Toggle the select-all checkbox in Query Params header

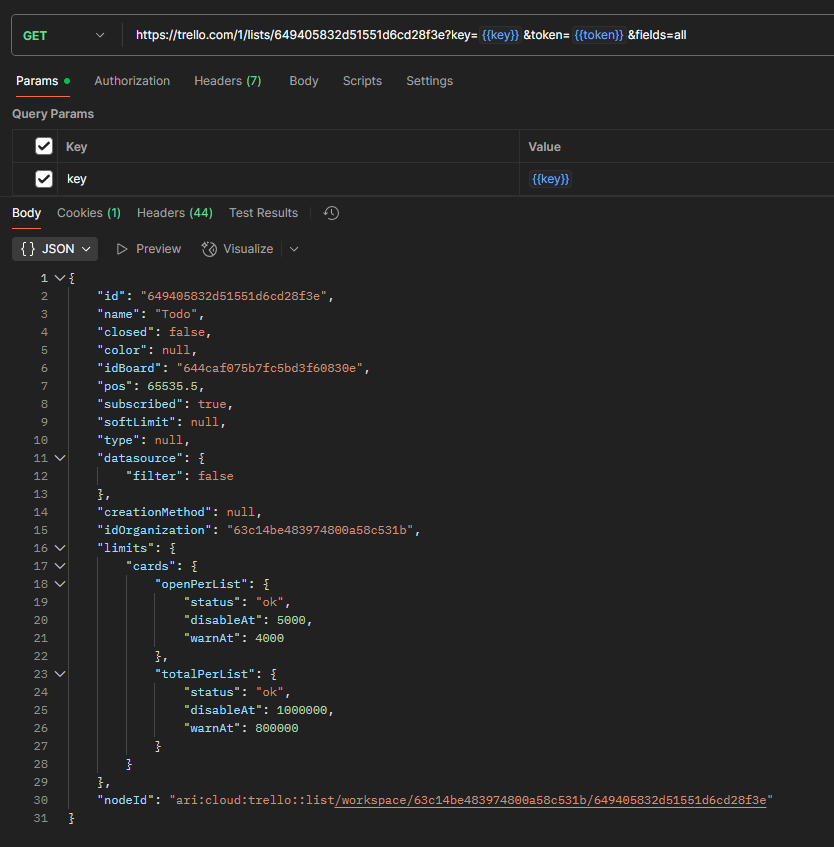click(x=44, y=147)
